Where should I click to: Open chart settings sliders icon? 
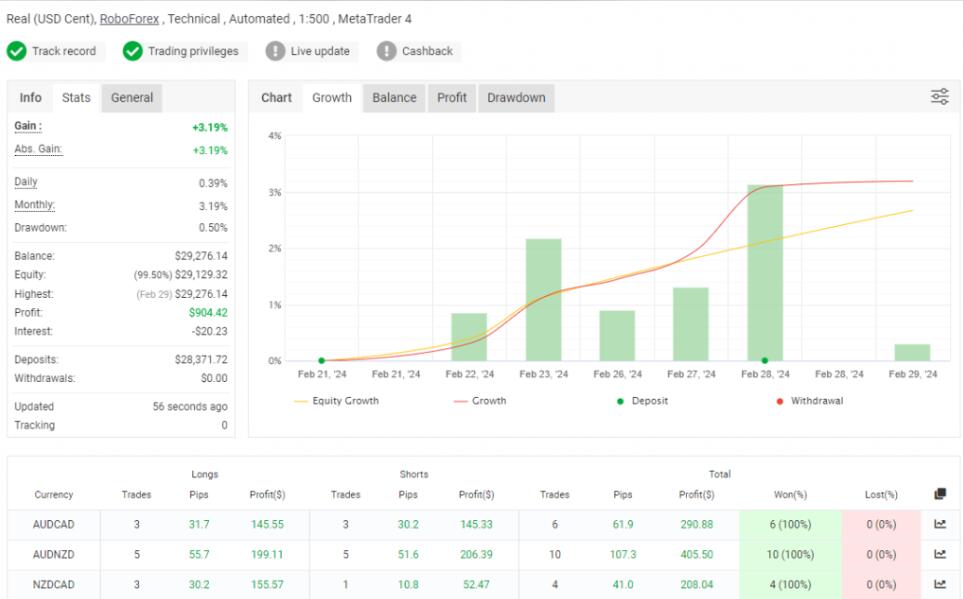(939, 97)
